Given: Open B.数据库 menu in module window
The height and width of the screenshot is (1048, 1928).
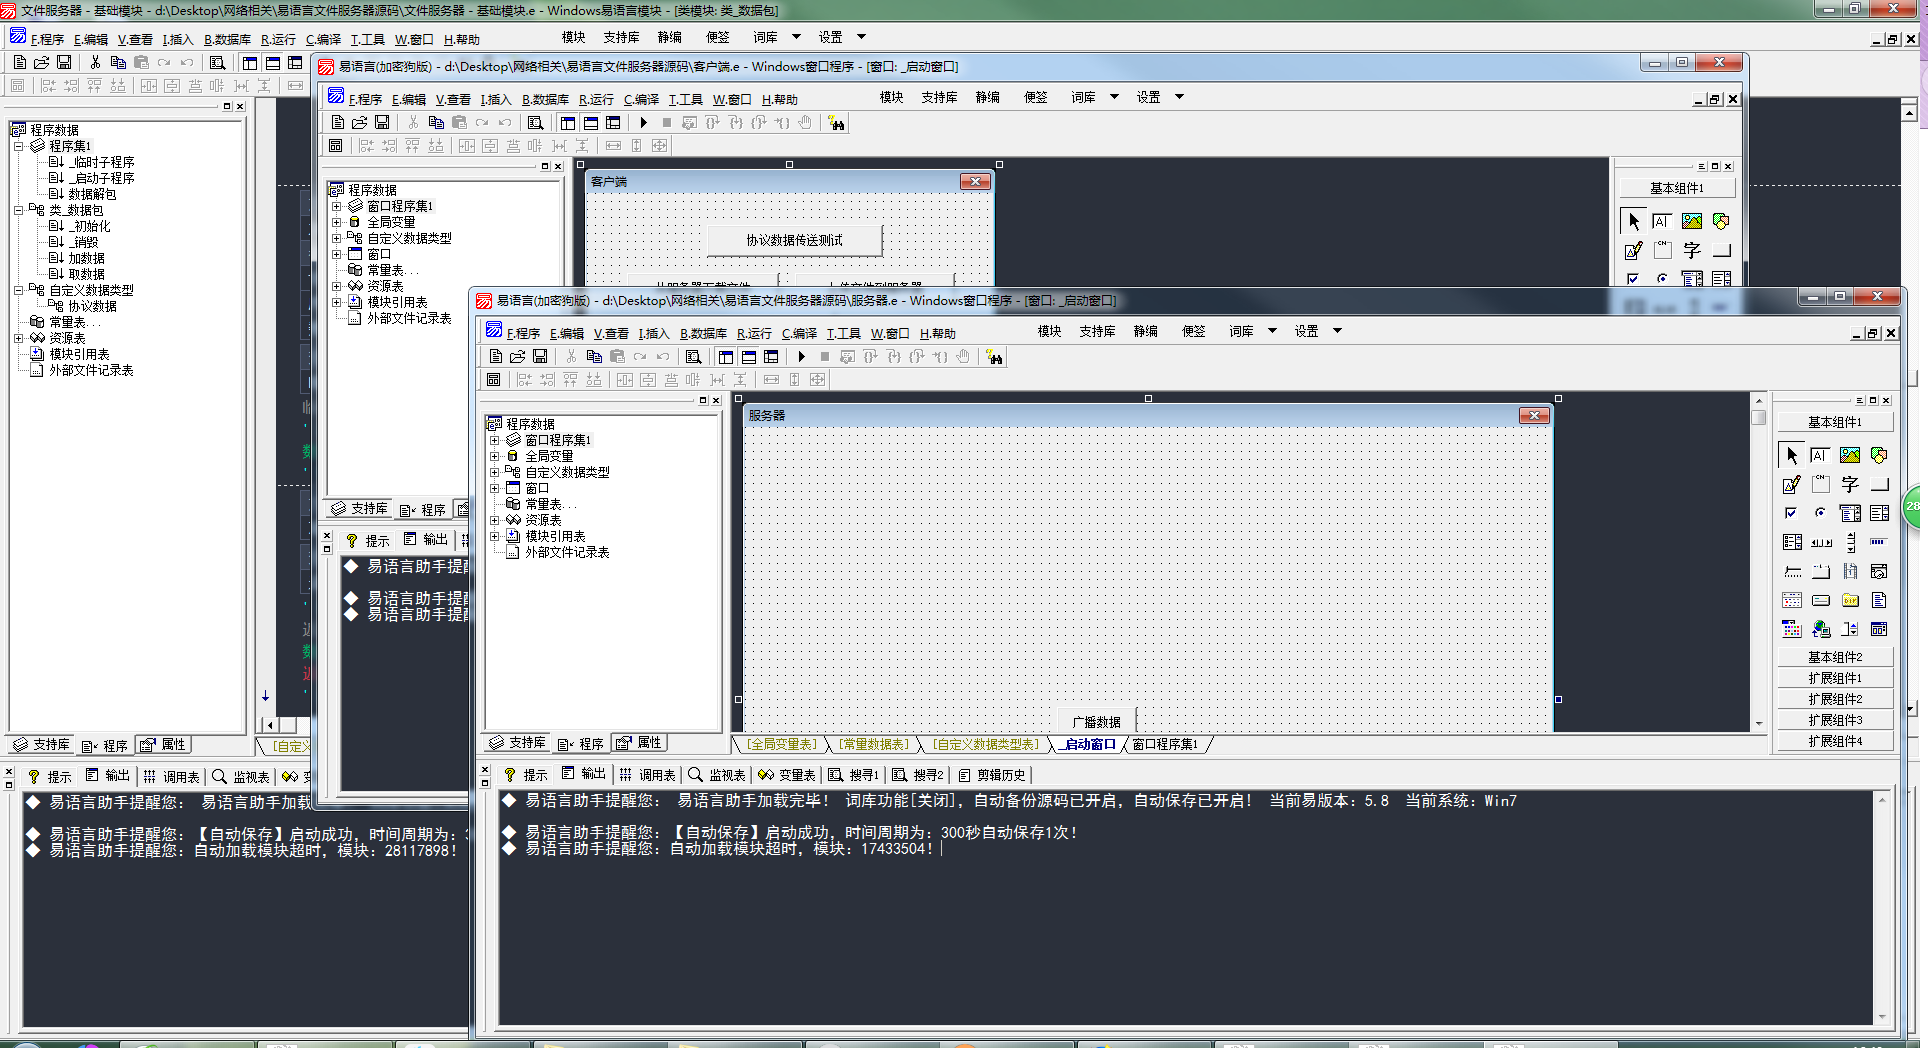Looking at the screenshot, I should 227,39.
